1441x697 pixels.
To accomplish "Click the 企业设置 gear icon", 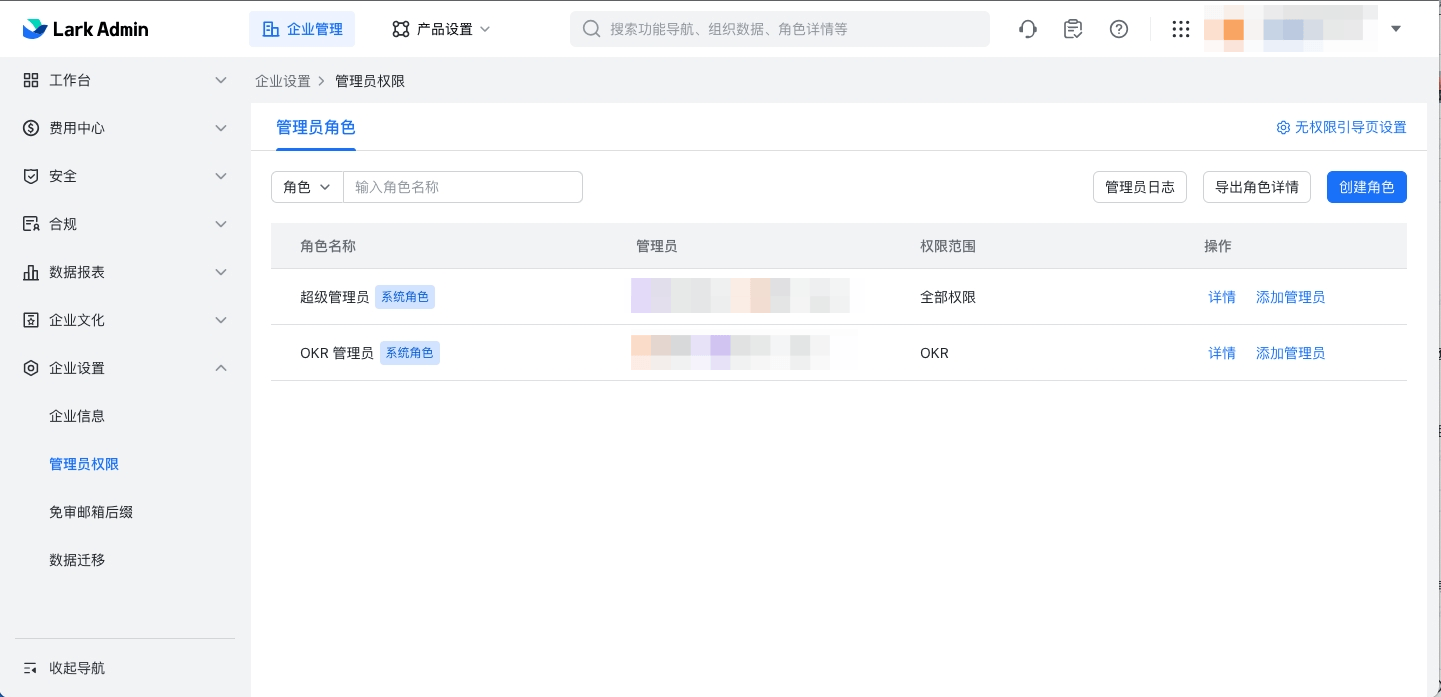I will [31, 368].
